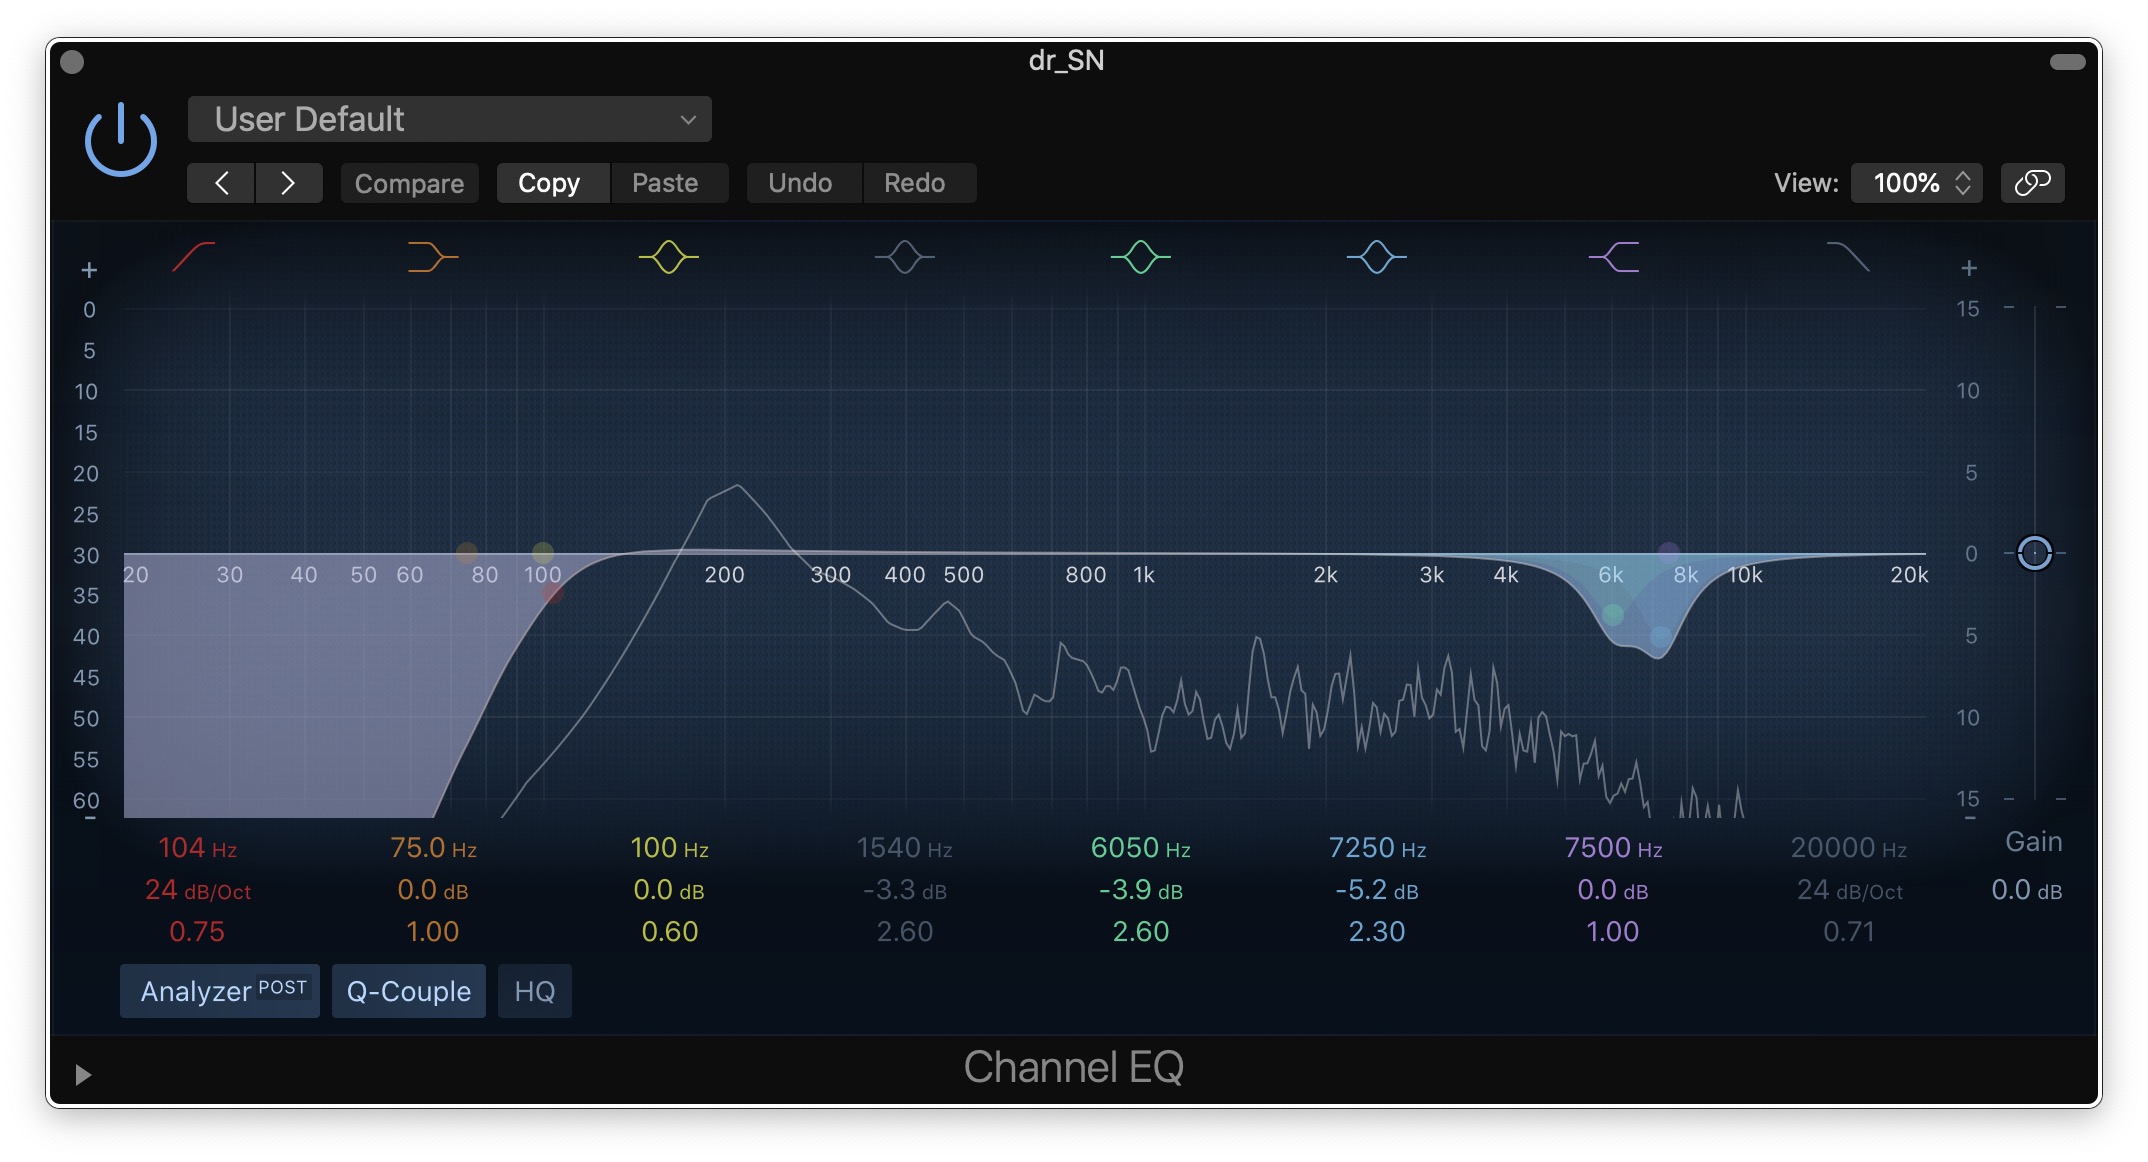This screenshot has width=2148, height=1162.
Task: Toggle the yellow parametric band icon
Action: click(668, 257)
